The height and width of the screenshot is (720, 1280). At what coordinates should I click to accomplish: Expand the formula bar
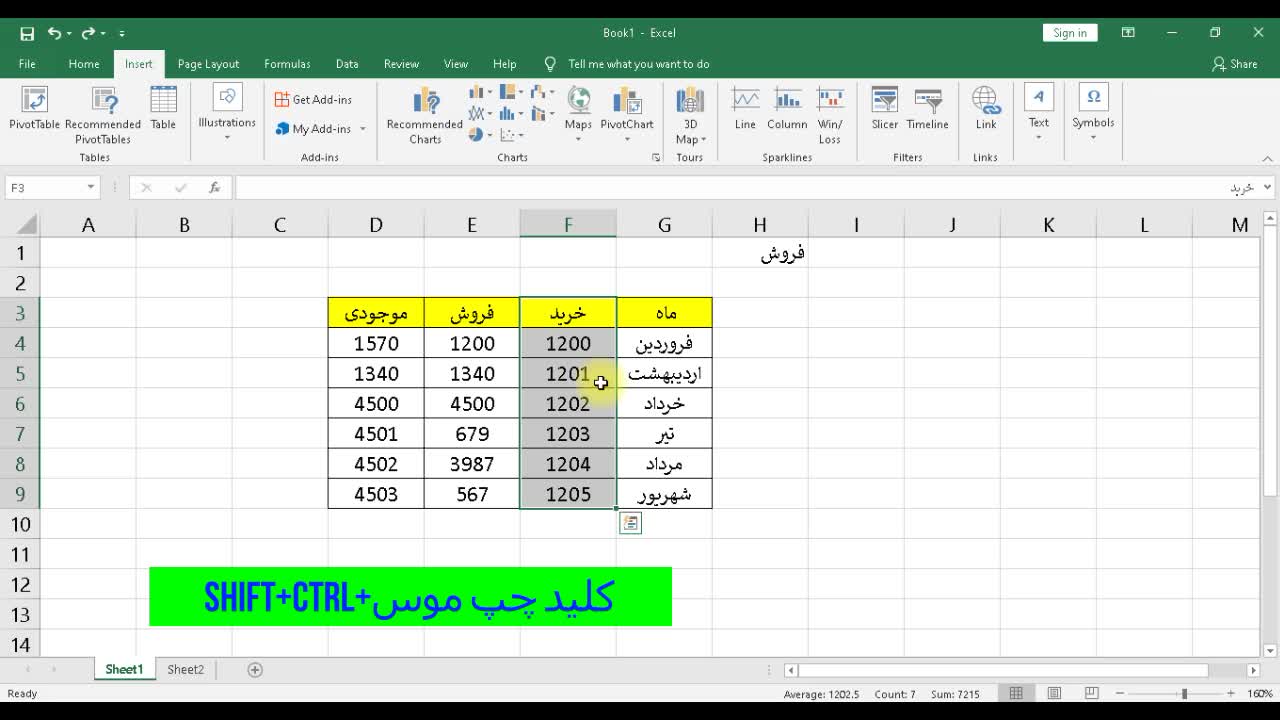[1268, 187]
